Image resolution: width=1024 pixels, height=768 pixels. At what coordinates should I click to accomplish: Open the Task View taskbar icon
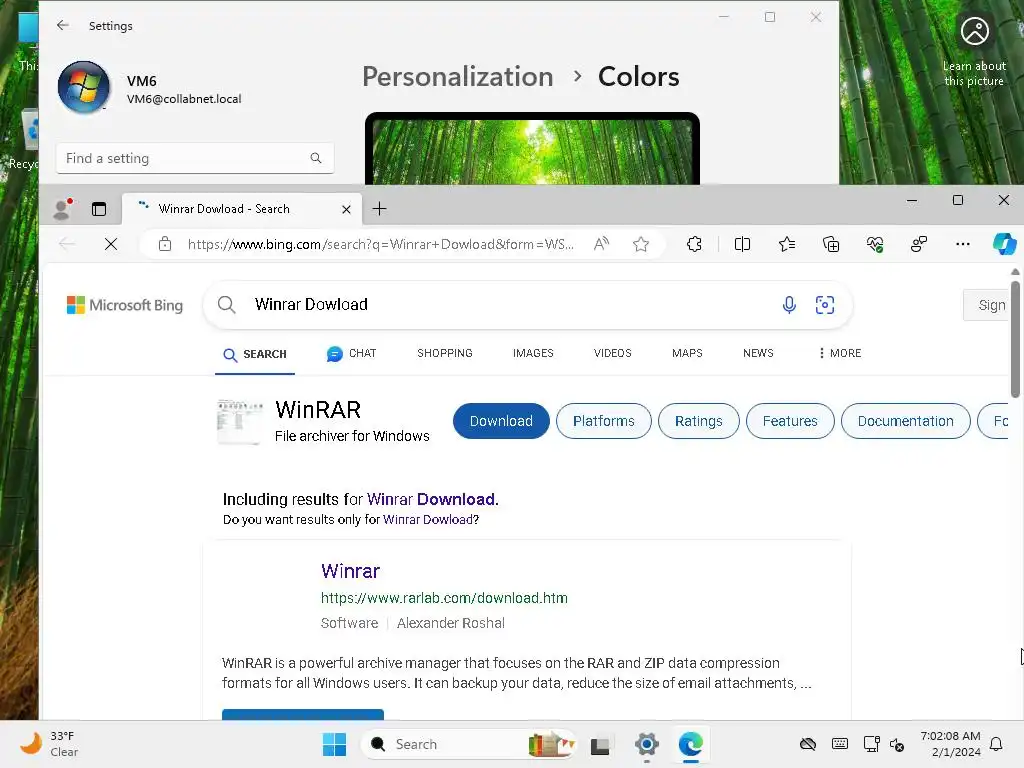(600, 745)
